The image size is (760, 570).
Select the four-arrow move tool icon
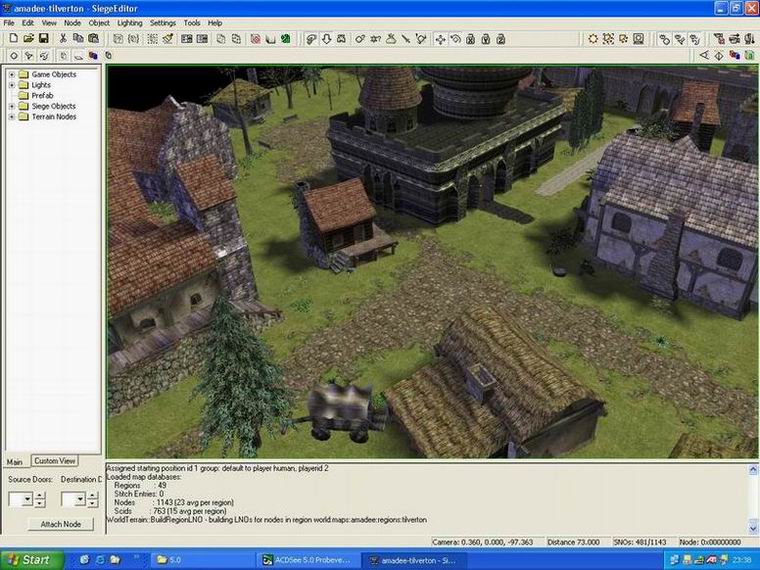pos(437,39)
